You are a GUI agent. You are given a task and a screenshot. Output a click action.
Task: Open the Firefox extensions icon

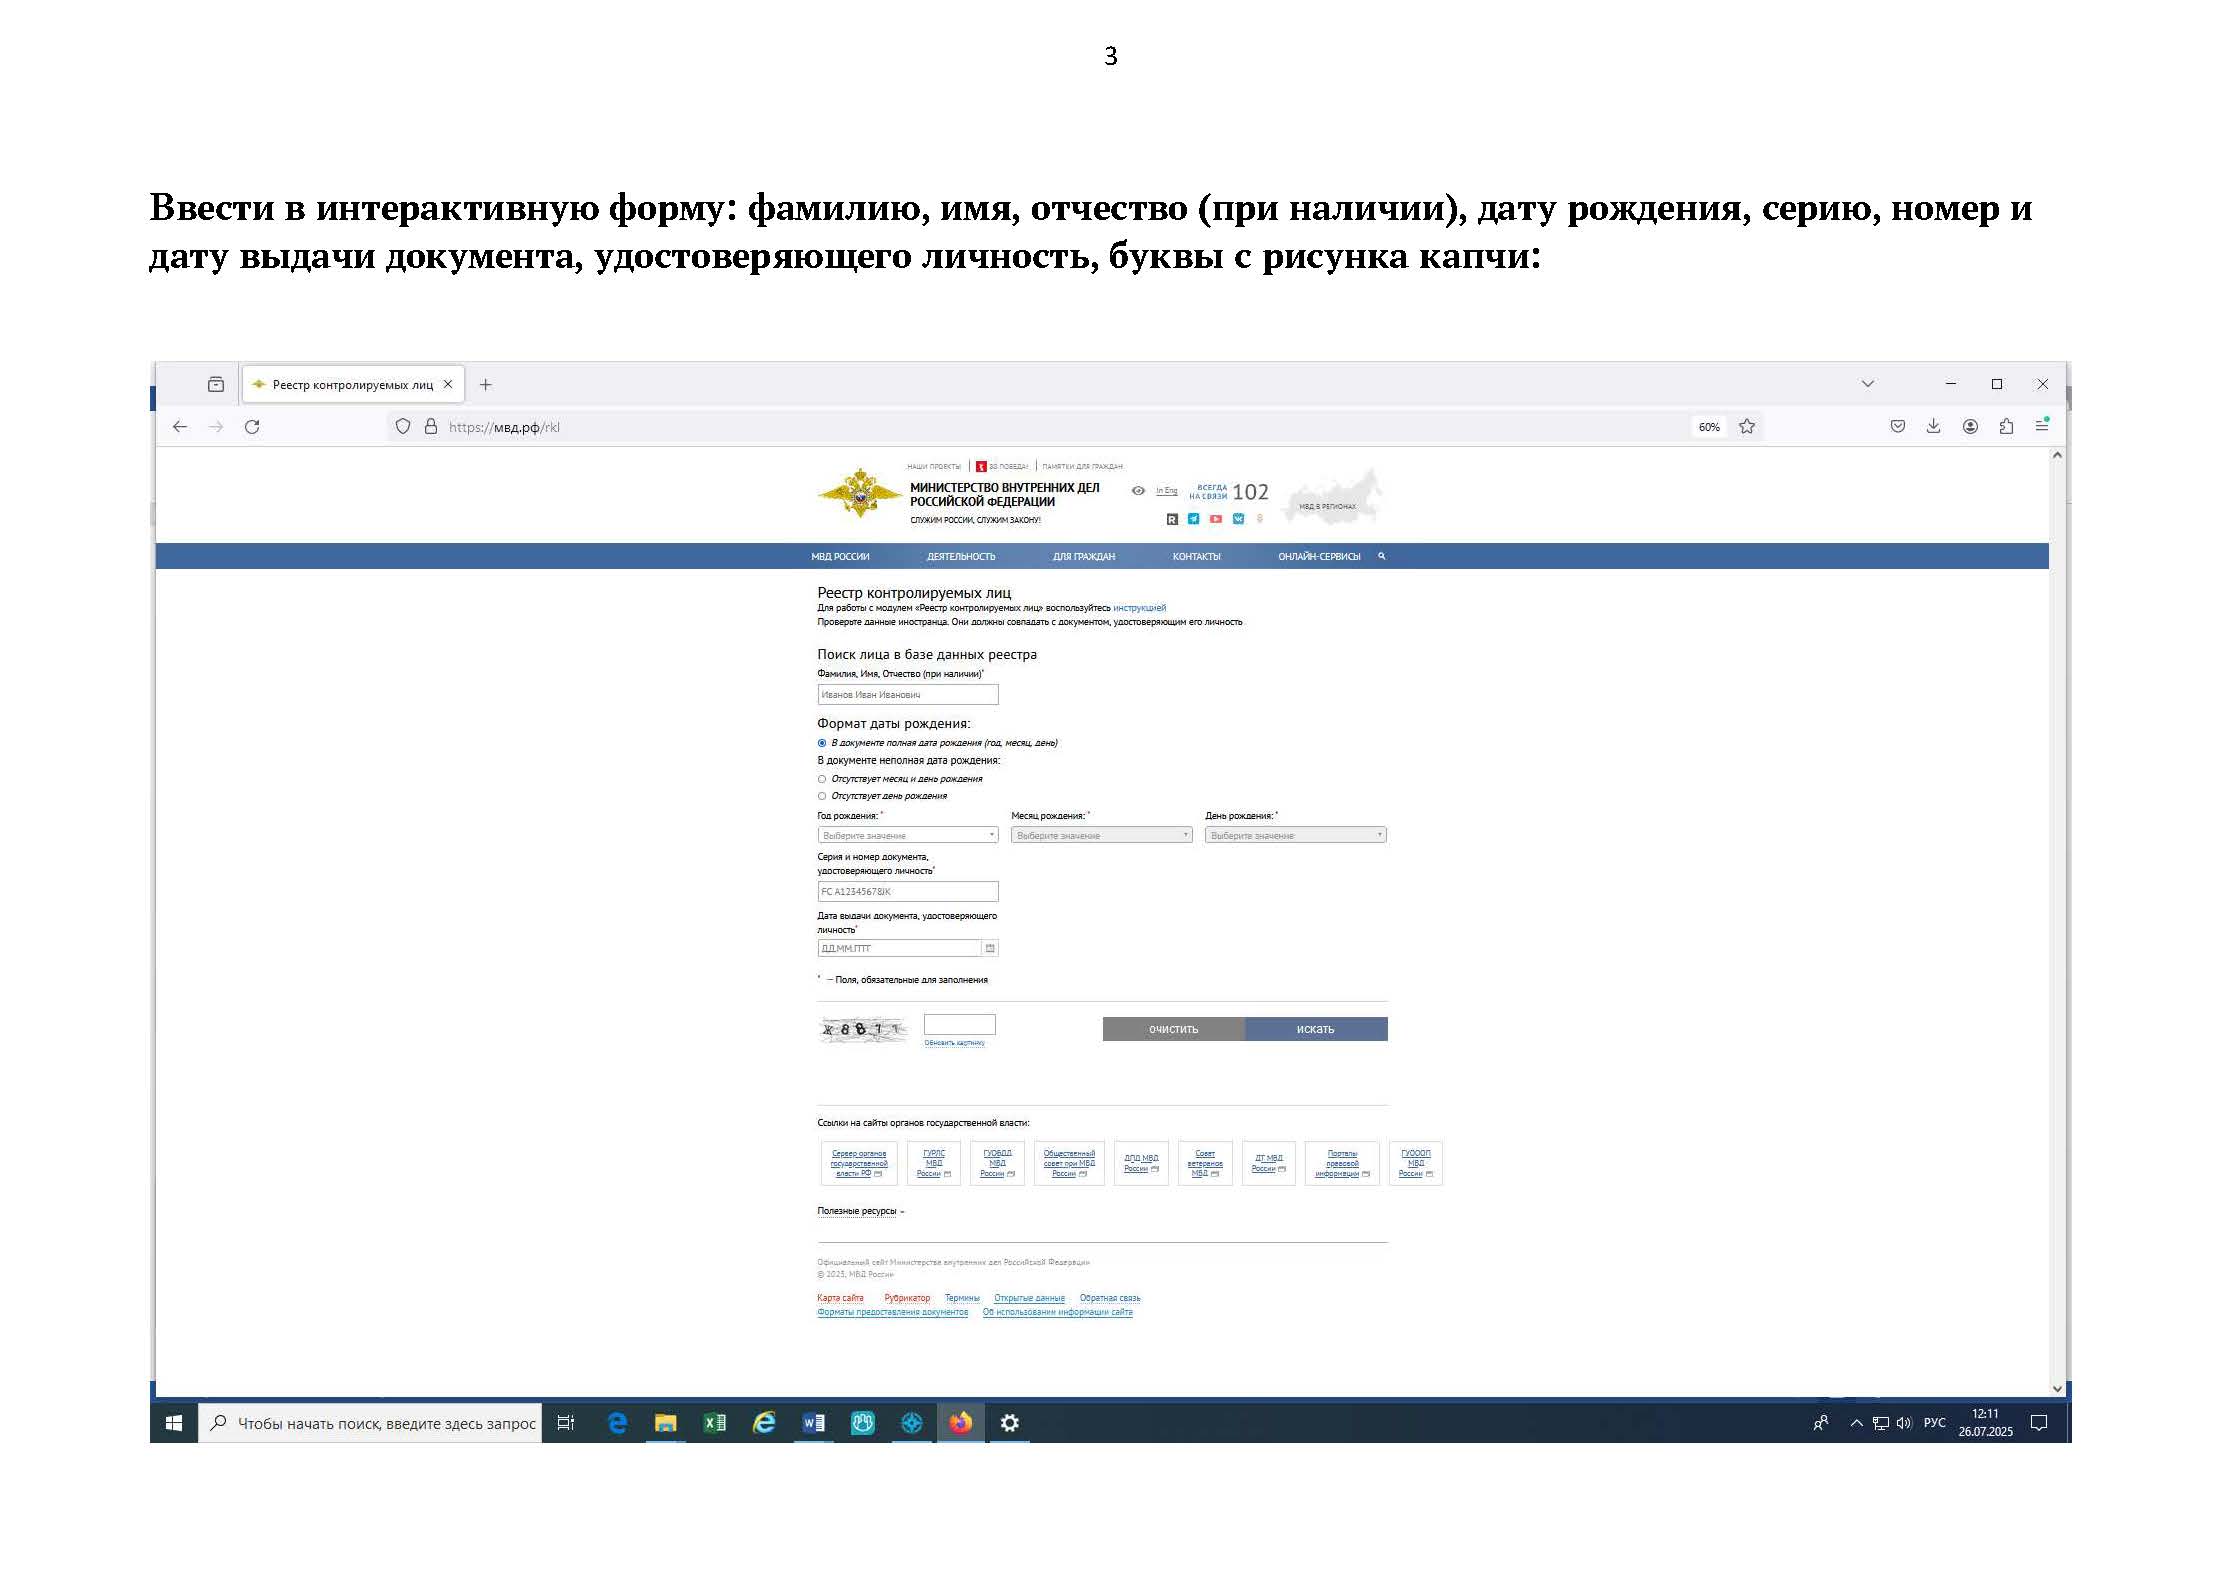(2006, 427)
